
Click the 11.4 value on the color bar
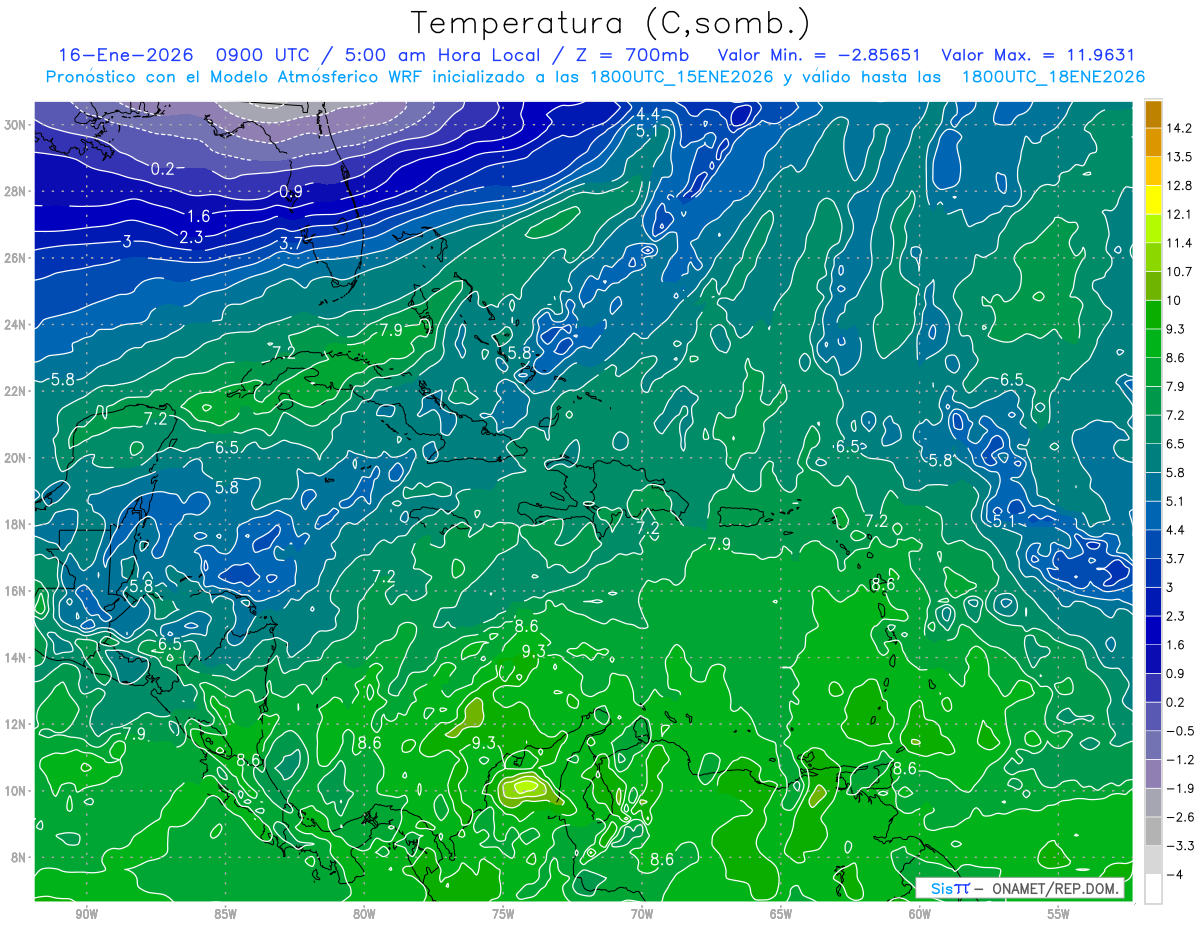tap(1180, 243)
